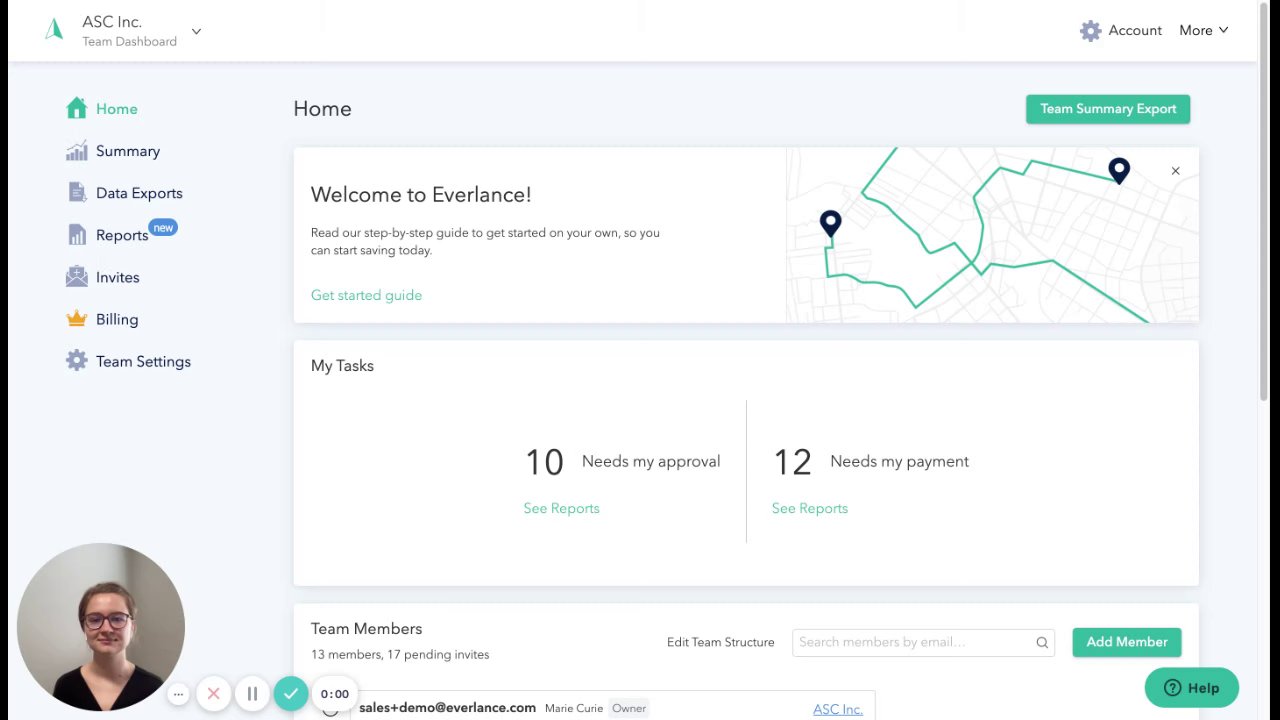Viewport: 1280px width, 720px height.
Task: Click the upper right map location pin
Action: 1119,170
